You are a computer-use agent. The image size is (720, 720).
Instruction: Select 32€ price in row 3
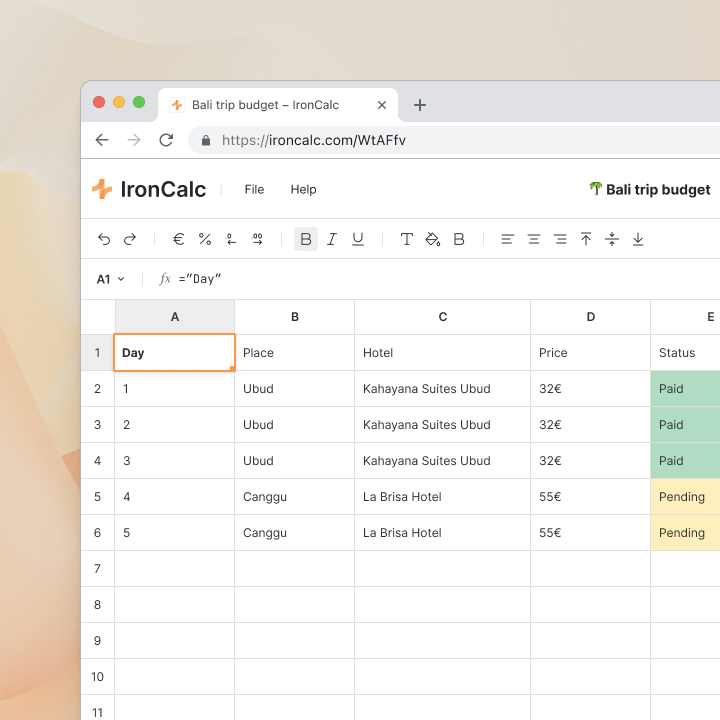pos(591,425)
